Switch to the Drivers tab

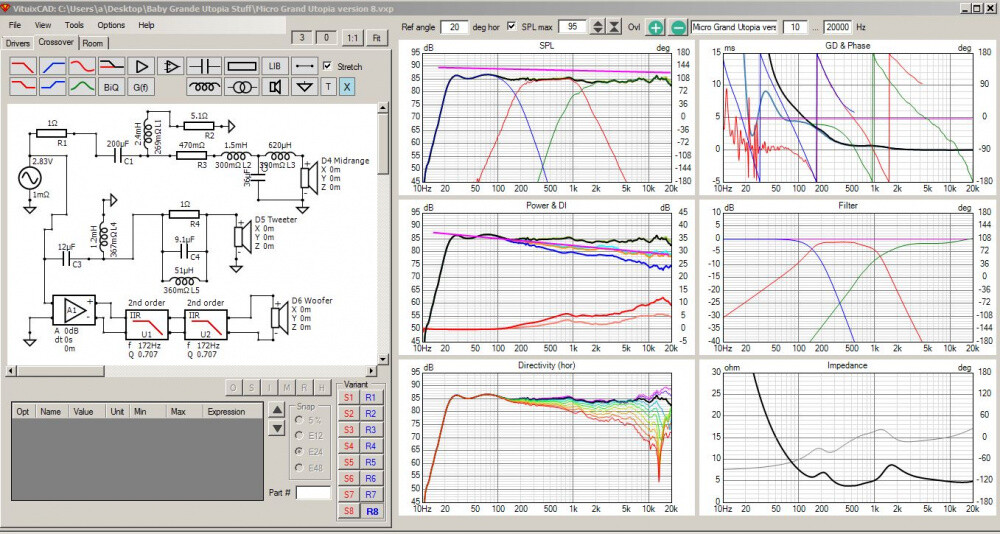point(17,43)
